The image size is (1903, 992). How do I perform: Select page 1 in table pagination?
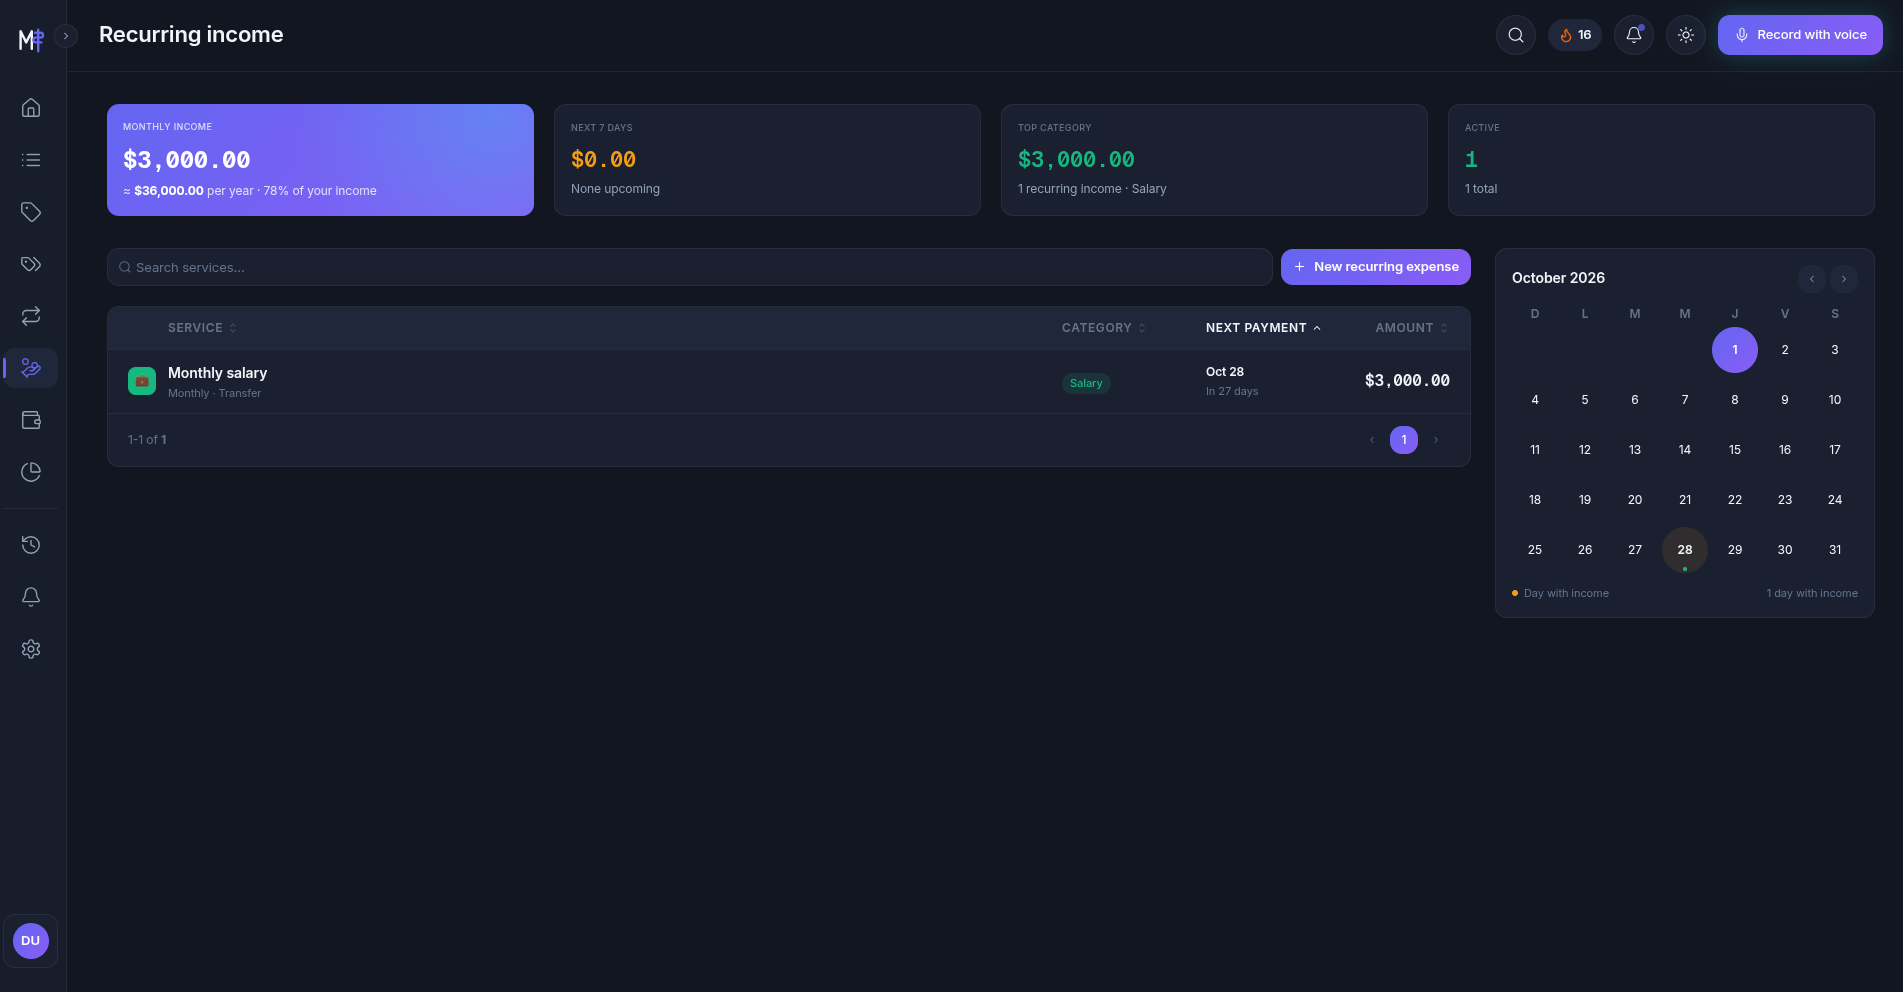click(x=1404, y=440)
